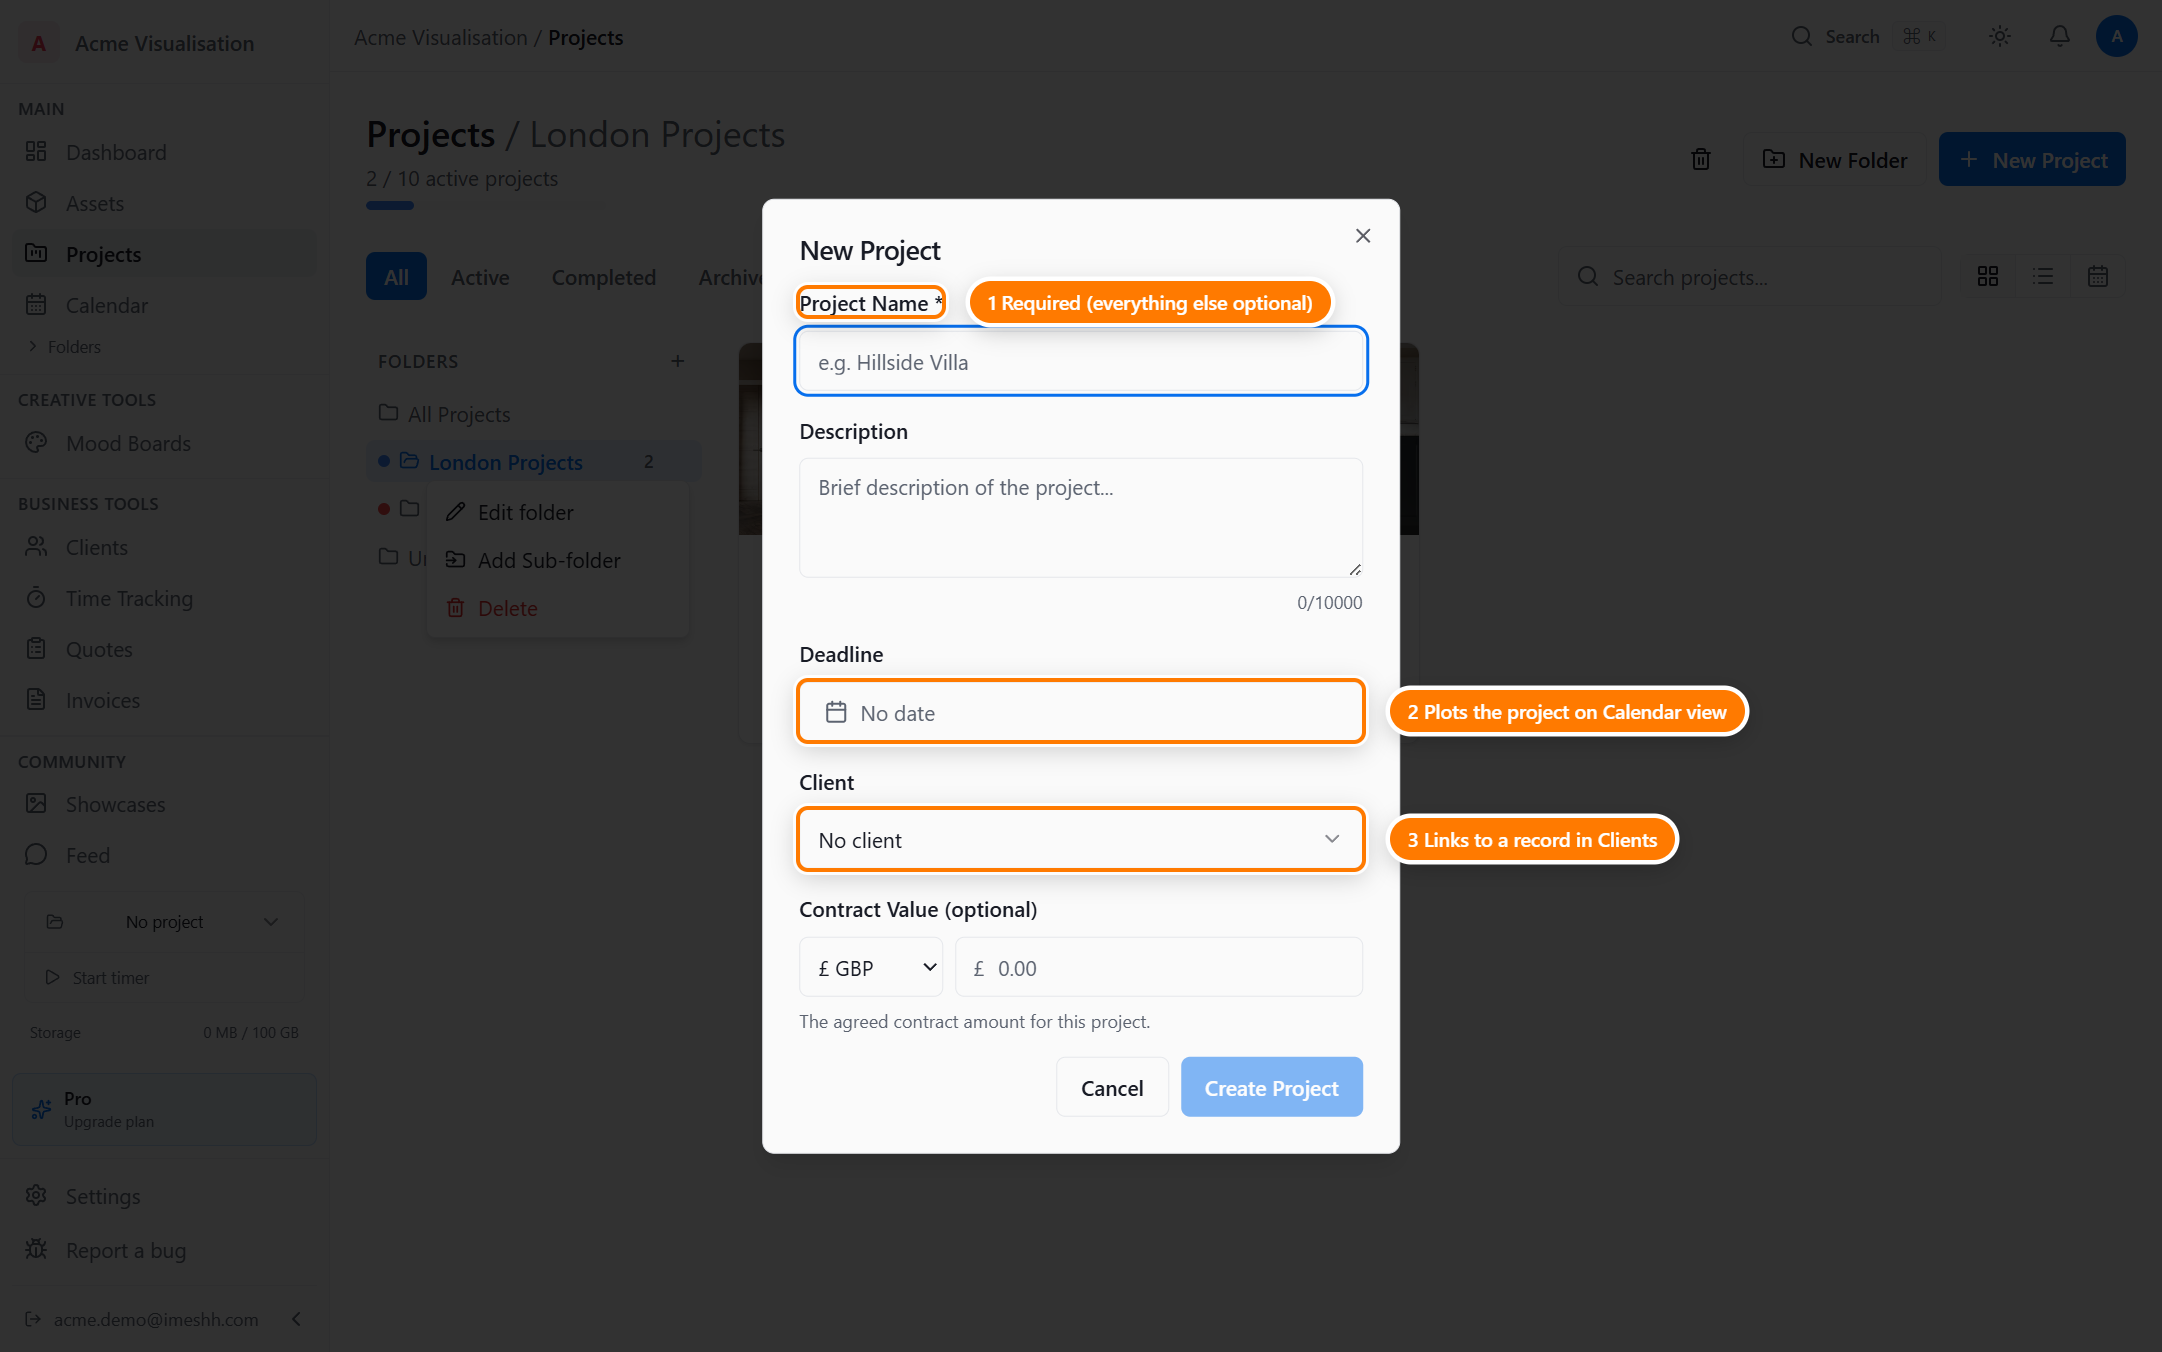2162x1352 pixels.
Task: Start the timer in sidebar
Action: click(164, 977)
